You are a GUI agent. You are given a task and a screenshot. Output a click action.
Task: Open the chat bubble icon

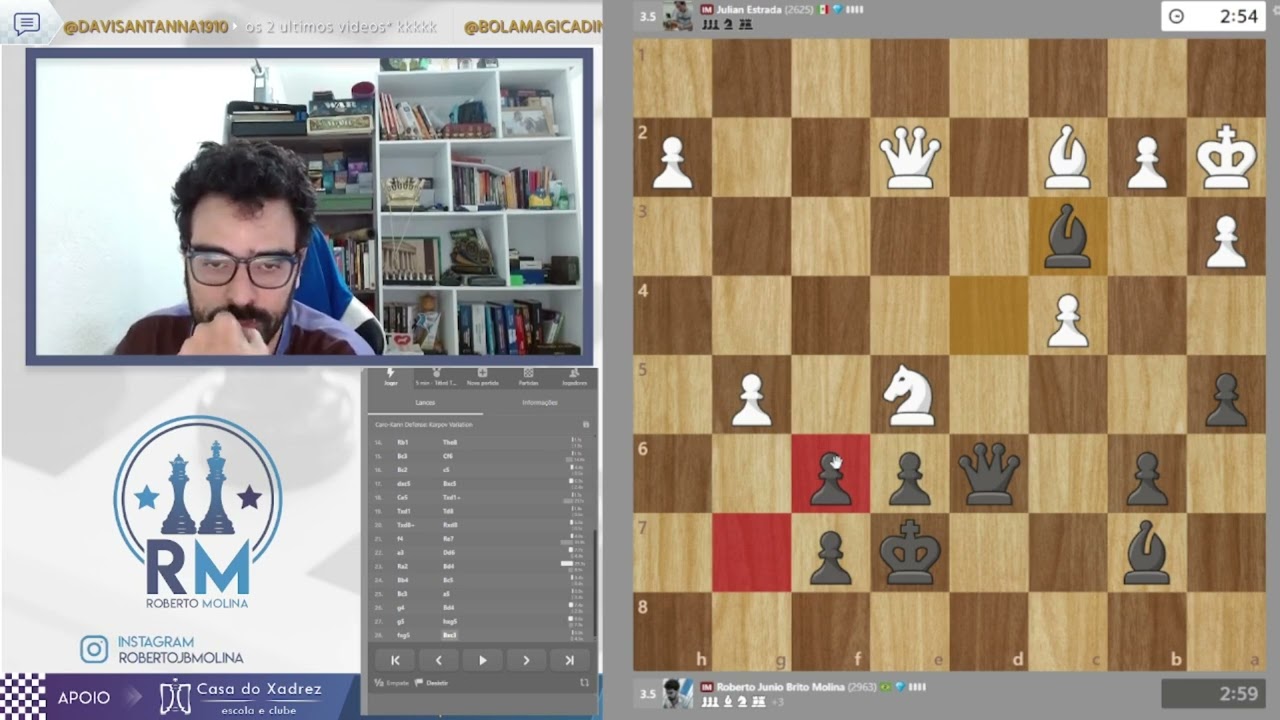pyautogui.click(x=27, y=24)
